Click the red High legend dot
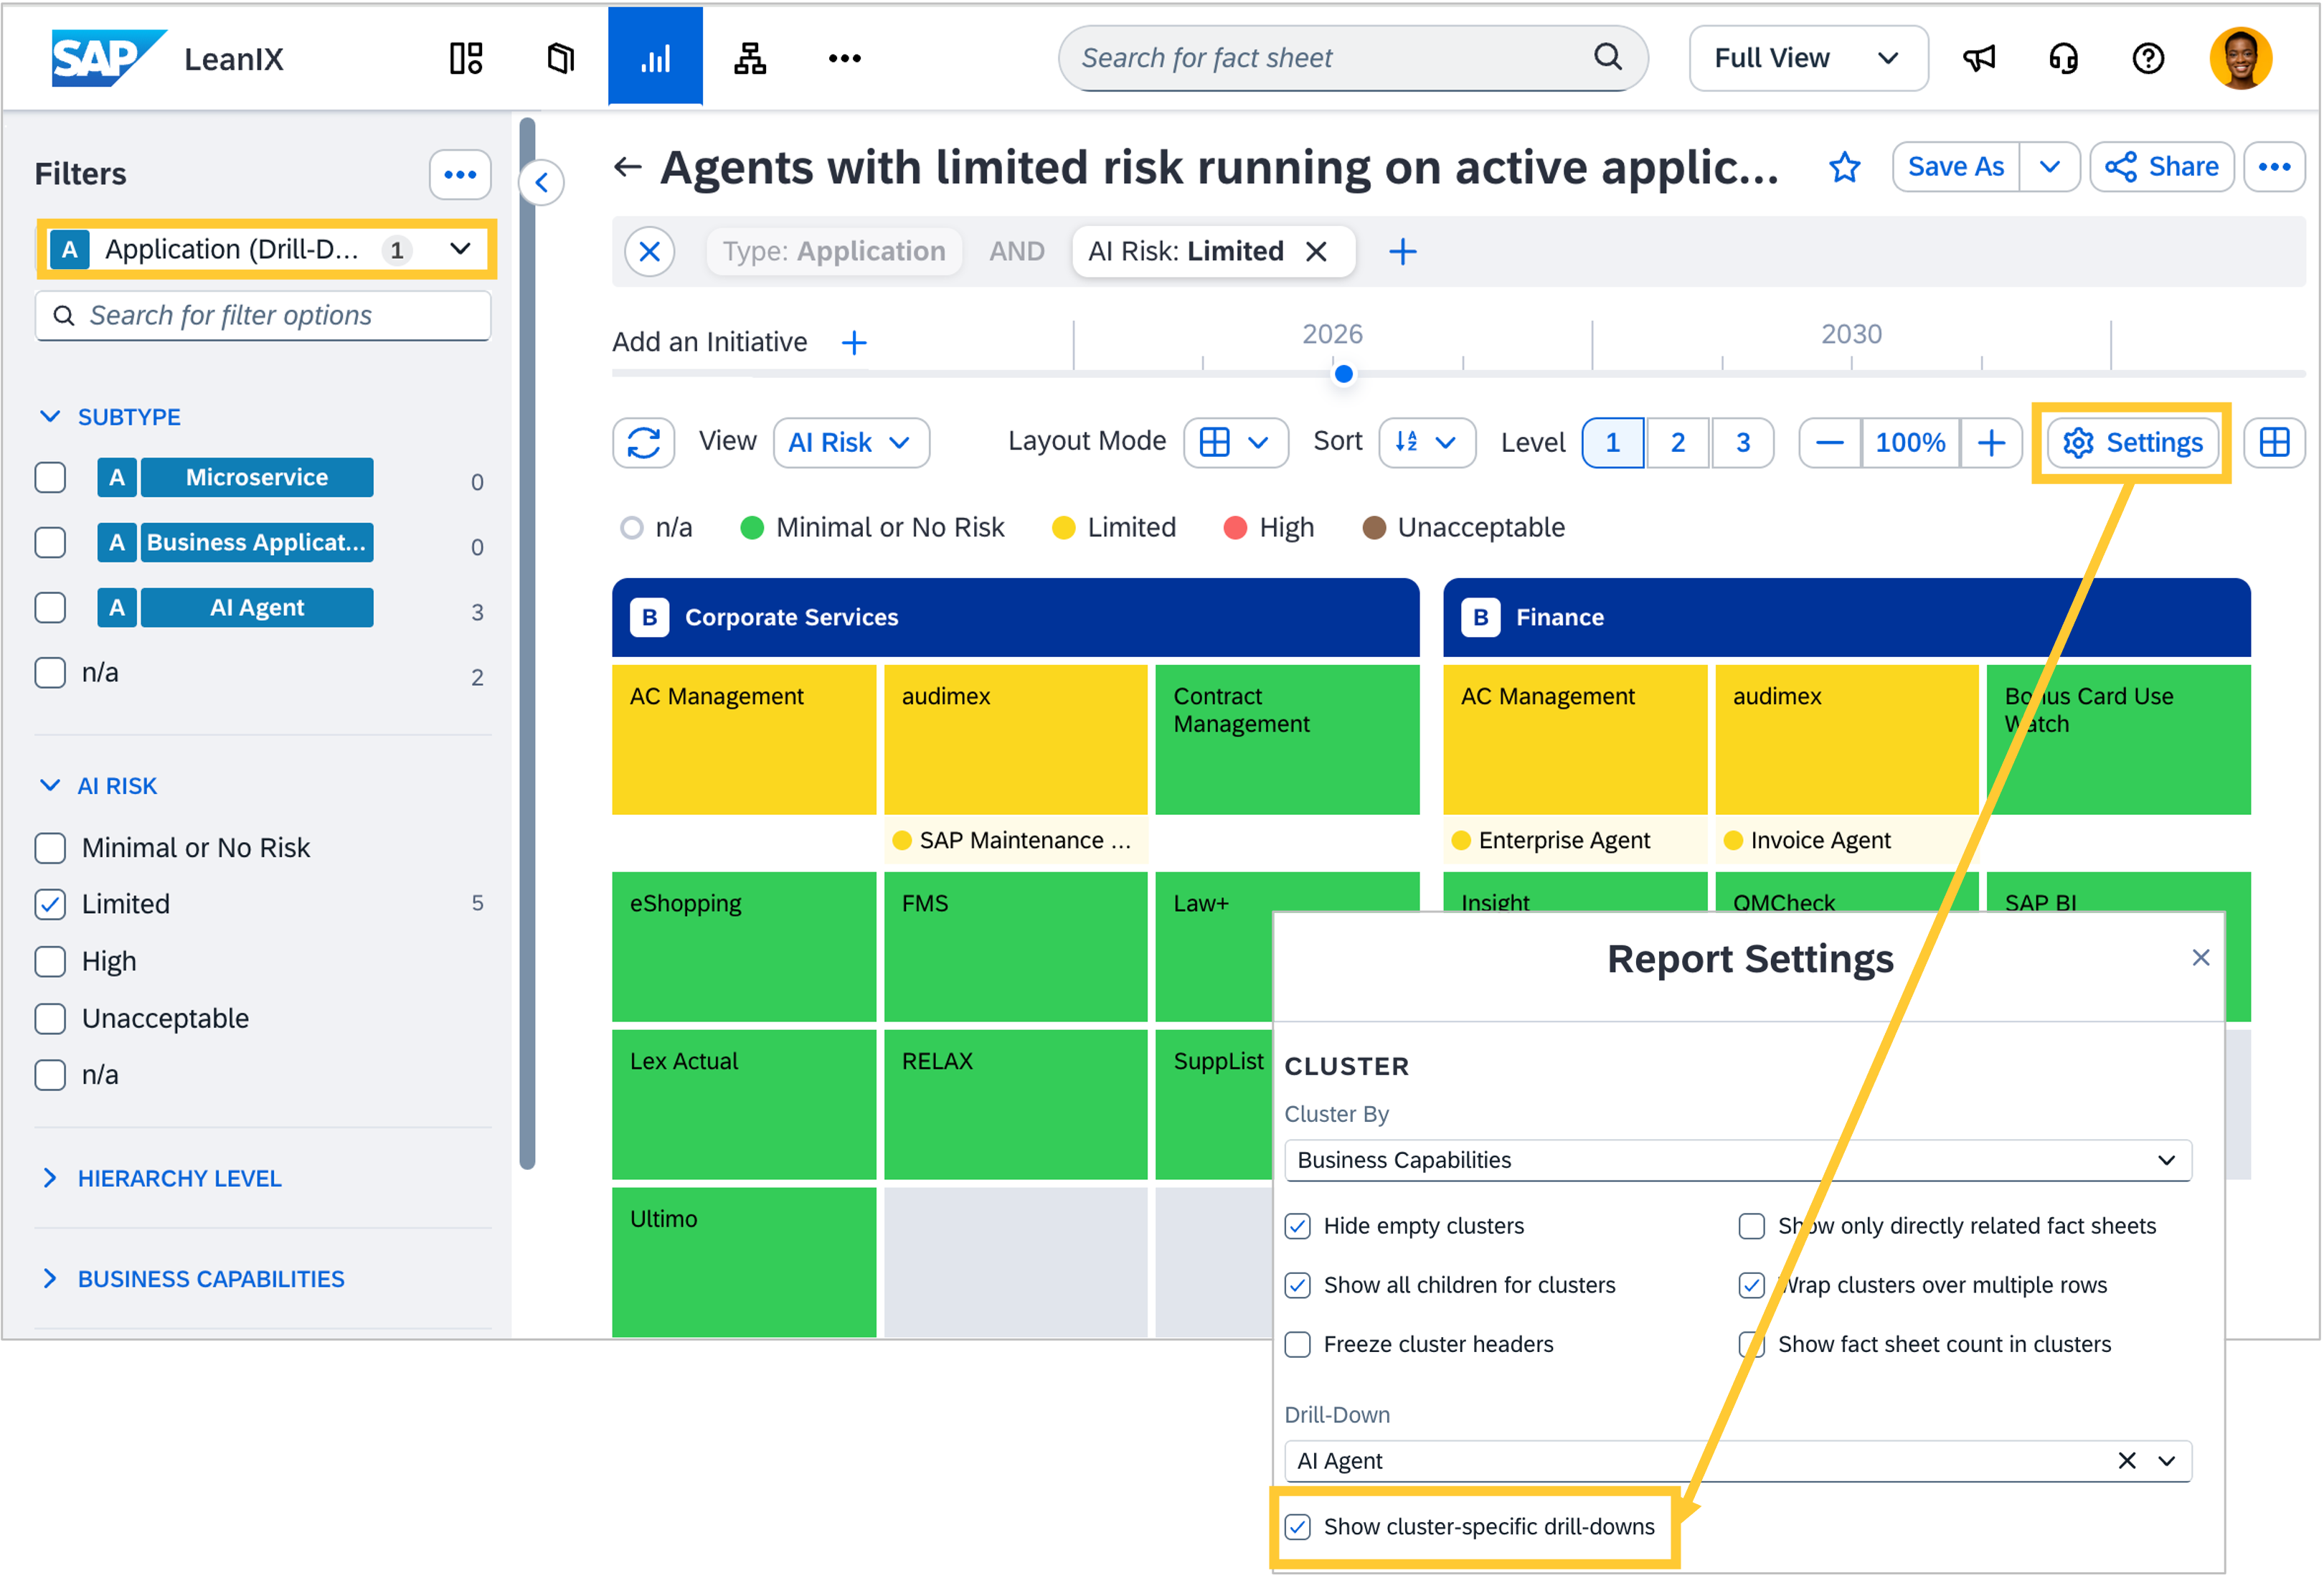2324x1578 pixels. [1235, 528]
